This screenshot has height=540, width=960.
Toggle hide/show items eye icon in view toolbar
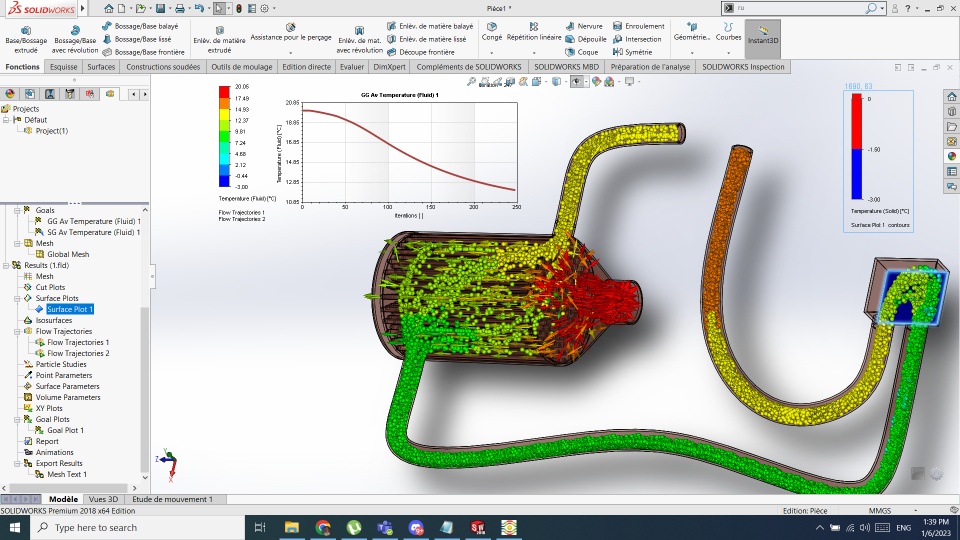[577, 81]
